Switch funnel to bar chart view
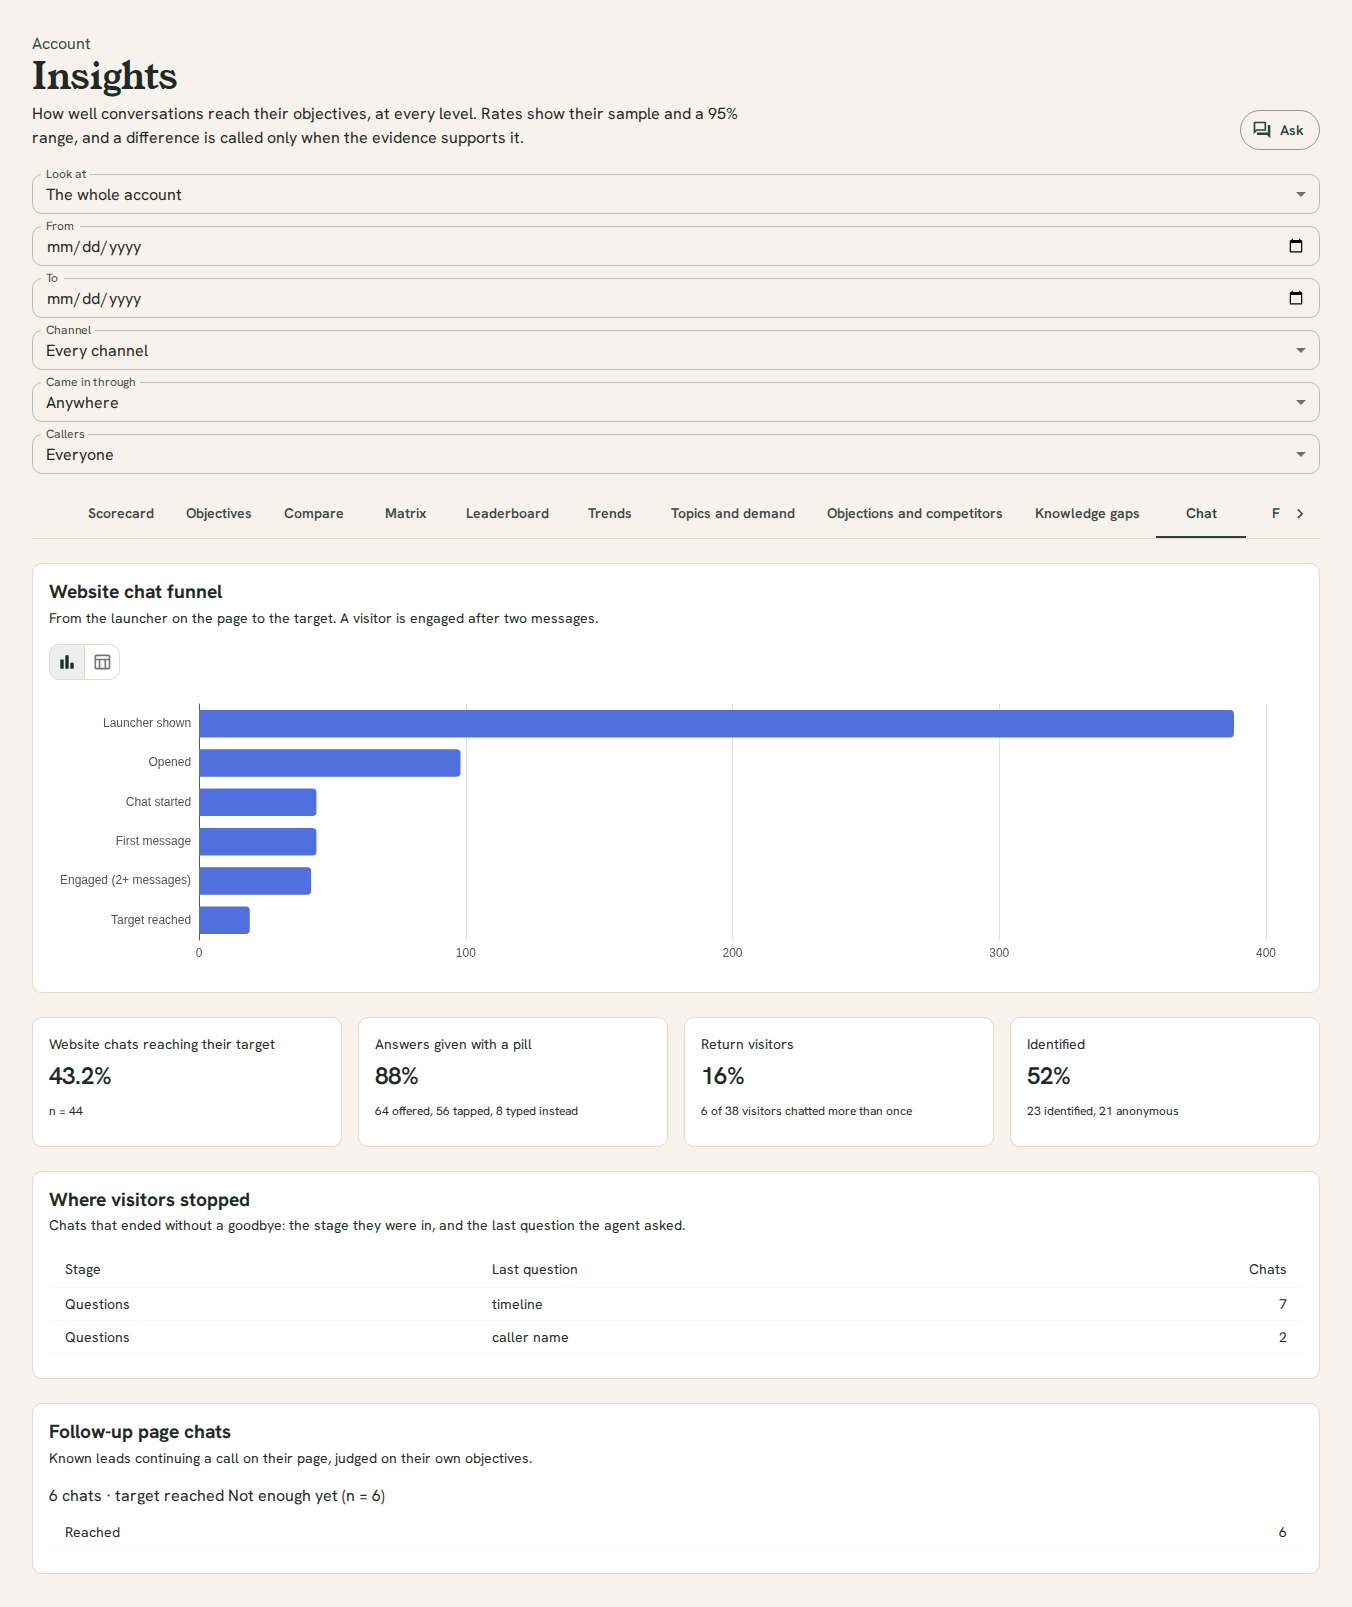Viewport: 1352px width, 1607px height. click(67, 662)
